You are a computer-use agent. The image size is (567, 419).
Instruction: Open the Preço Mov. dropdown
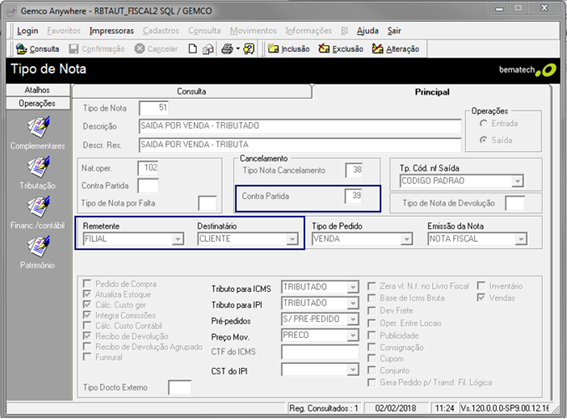coord(353,335)
